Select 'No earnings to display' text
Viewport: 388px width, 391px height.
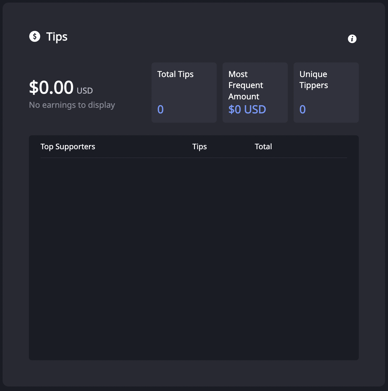pyautogui.click(x=72, y=105)
